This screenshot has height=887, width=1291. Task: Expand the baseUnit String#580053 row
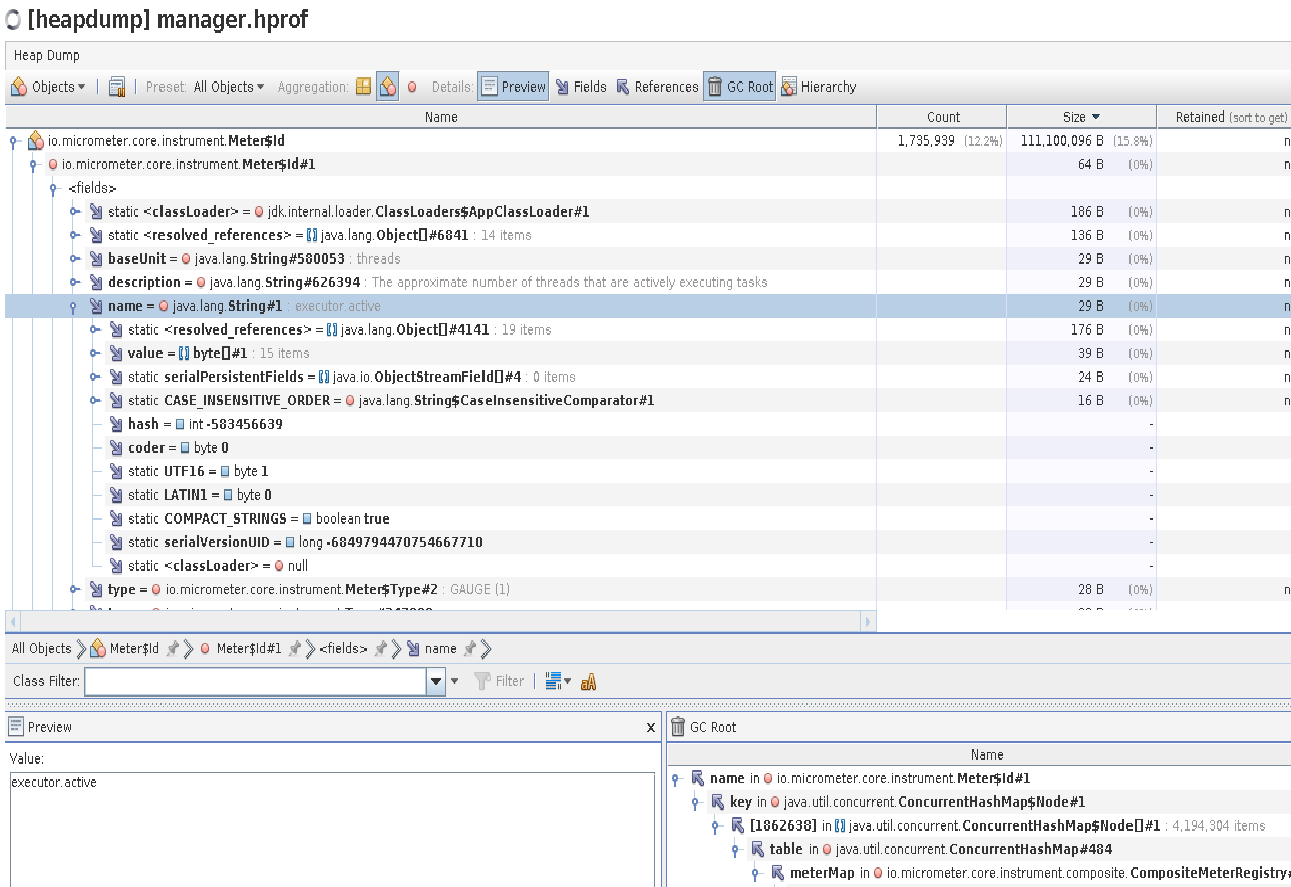(x=75, y=259)
